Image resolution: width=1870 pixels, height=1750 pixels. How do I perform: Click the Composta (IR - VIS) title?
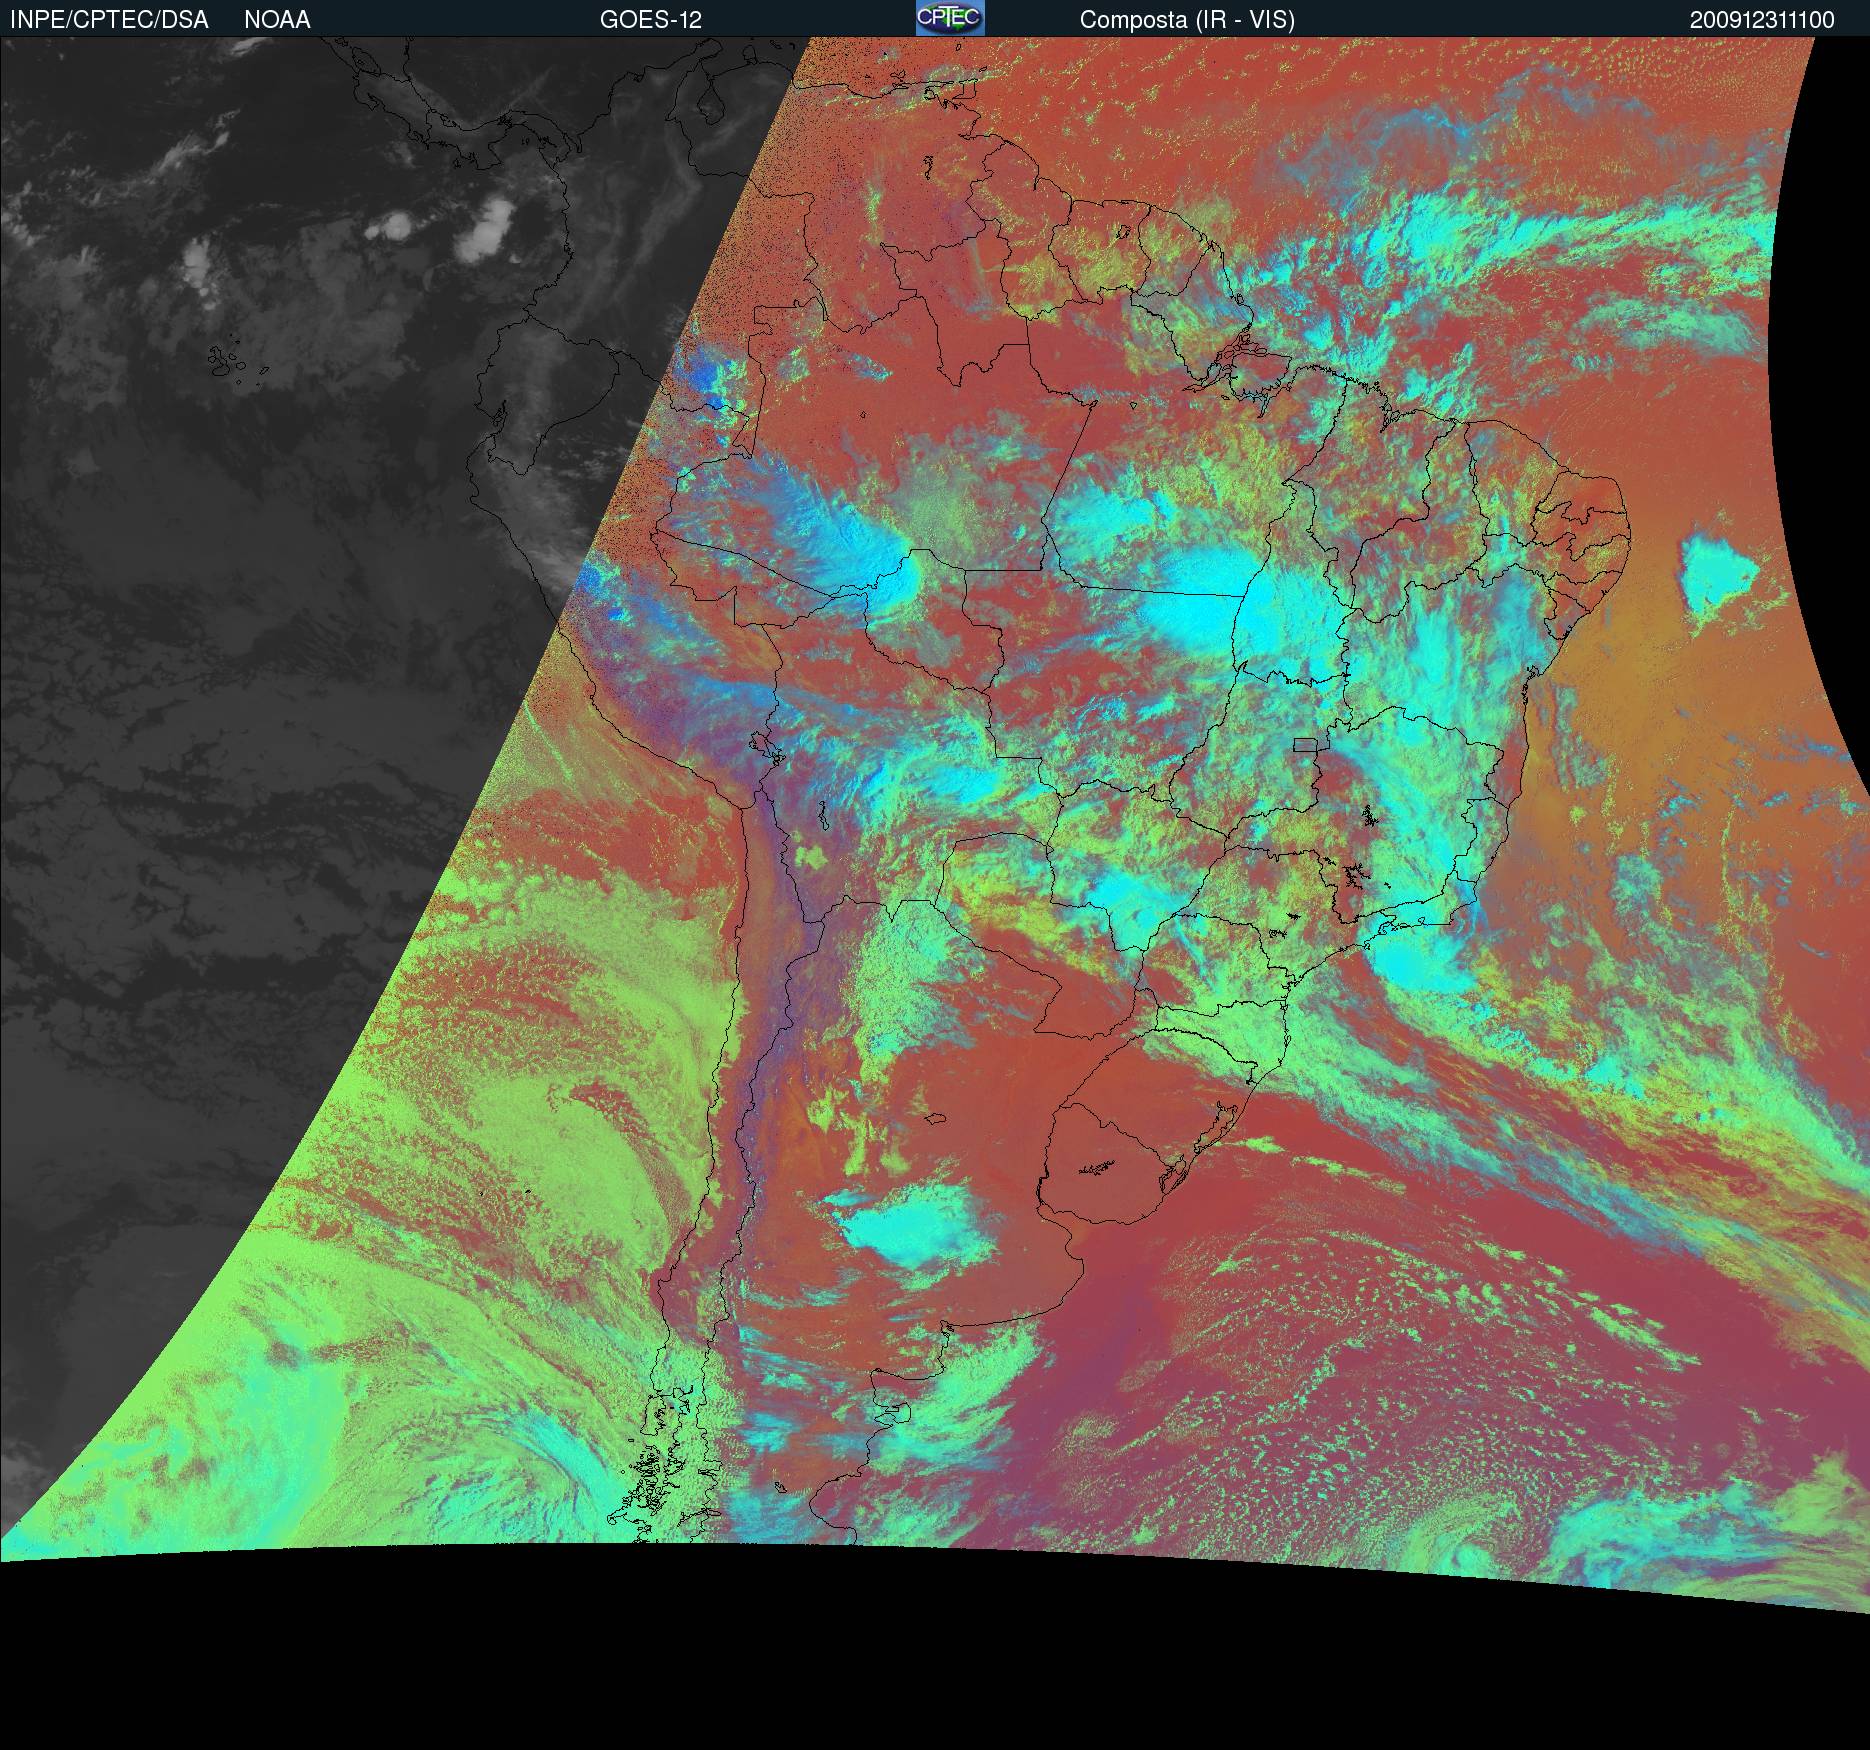(x=1187, y=20)
